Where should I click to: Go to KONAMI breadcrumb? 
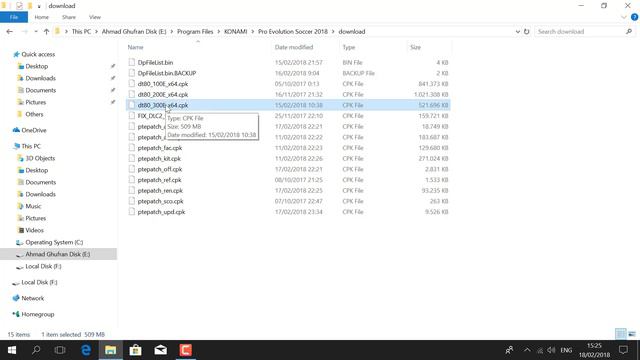pos(236,31)
